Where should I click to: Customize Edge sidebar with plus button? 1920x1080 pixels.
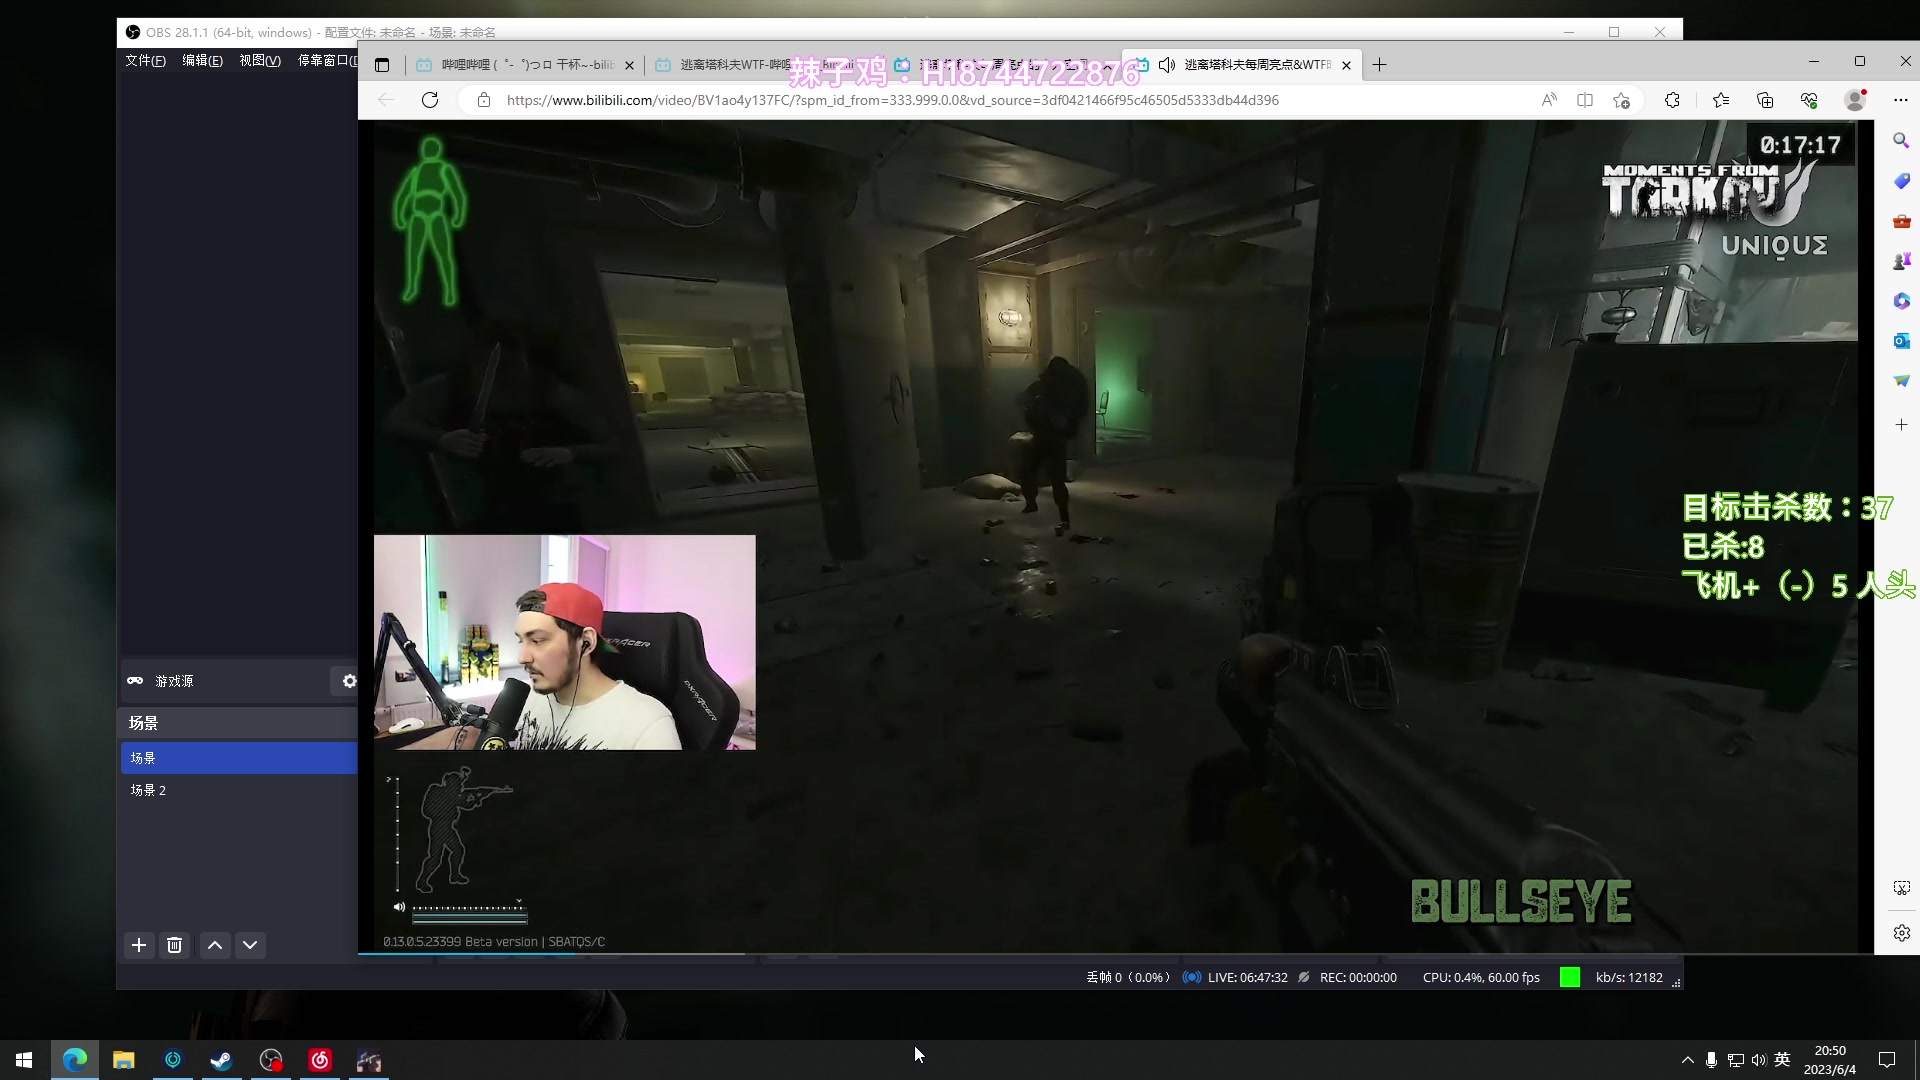(x=1901, y=425)
